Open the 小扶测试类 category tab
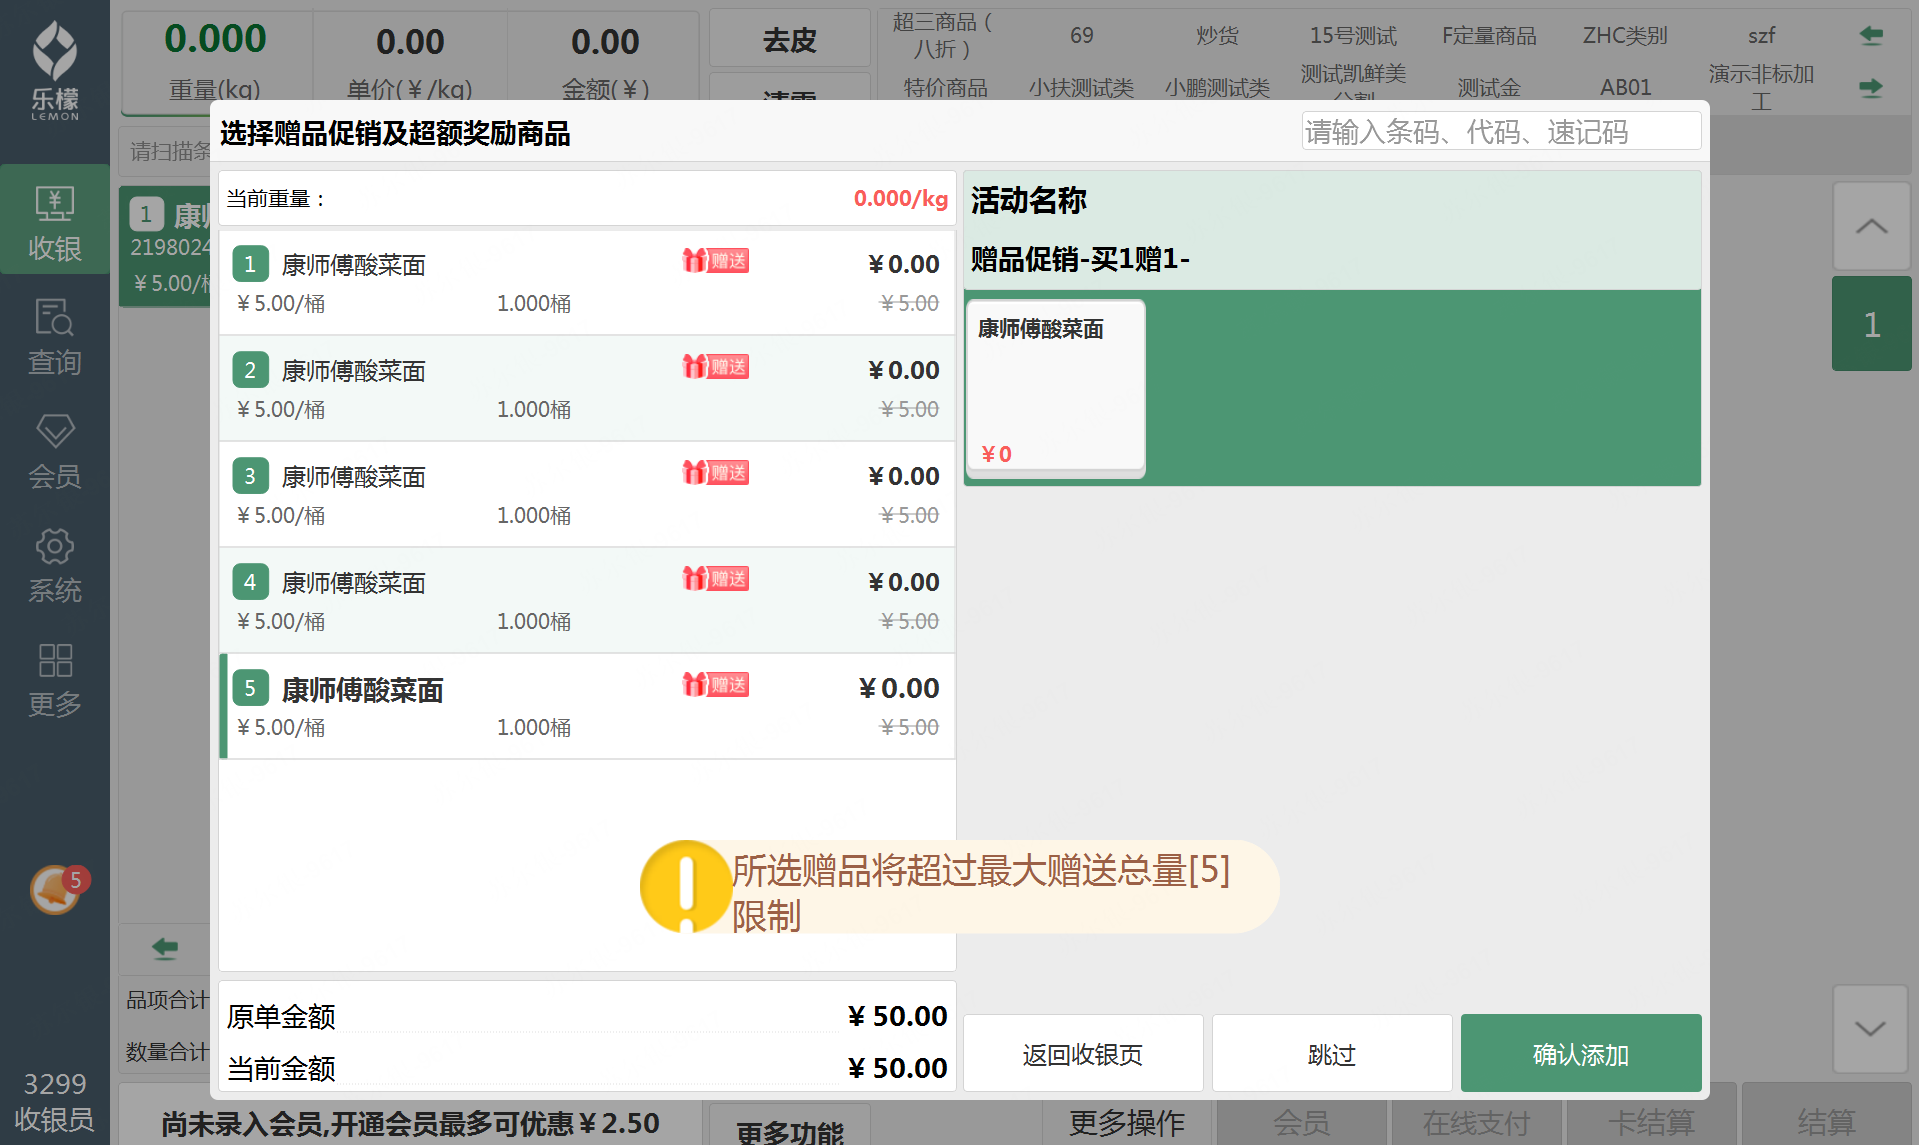The image size is (1919, 1145). tap(1082, 88)
